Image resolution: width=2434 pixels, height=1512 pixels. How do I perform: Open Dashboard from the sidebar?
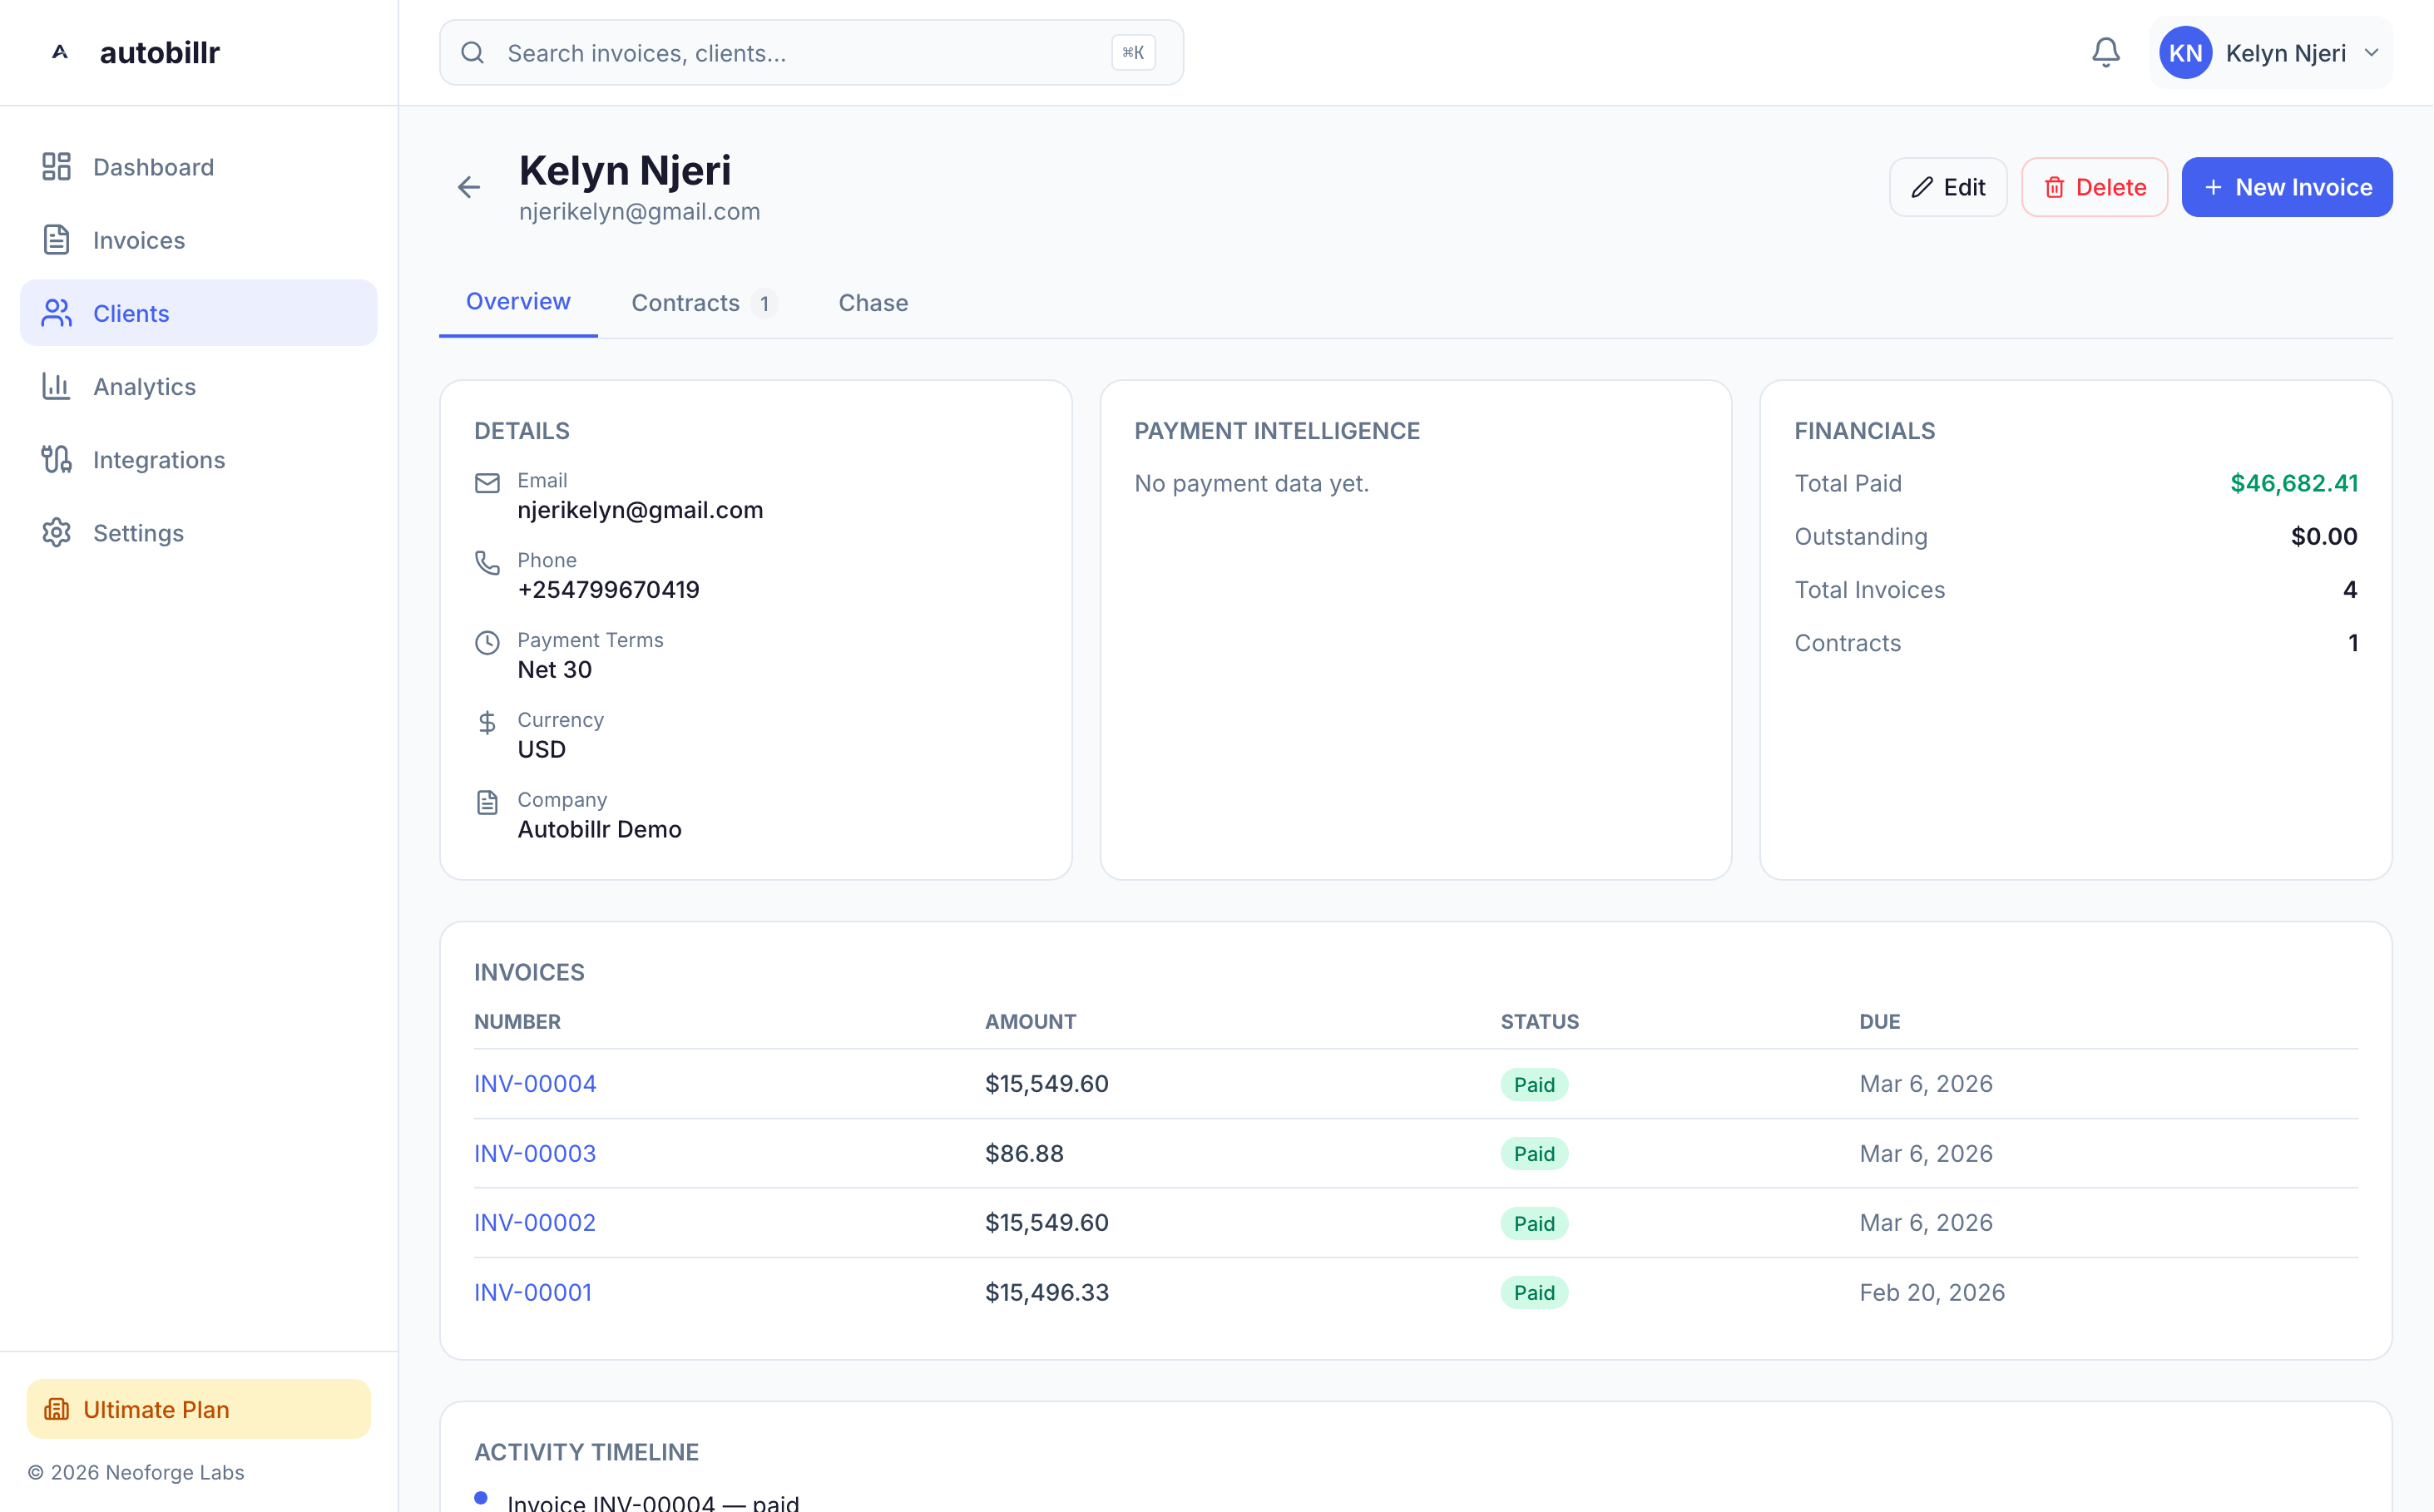(152, 167)
